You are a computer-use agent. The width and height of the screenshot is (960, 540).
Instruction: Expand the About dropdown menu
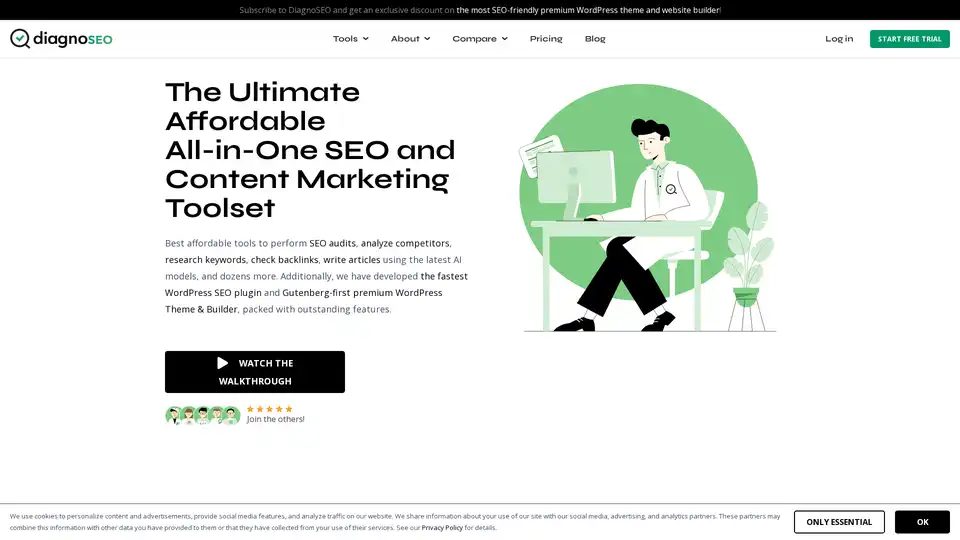pos(410,39)
